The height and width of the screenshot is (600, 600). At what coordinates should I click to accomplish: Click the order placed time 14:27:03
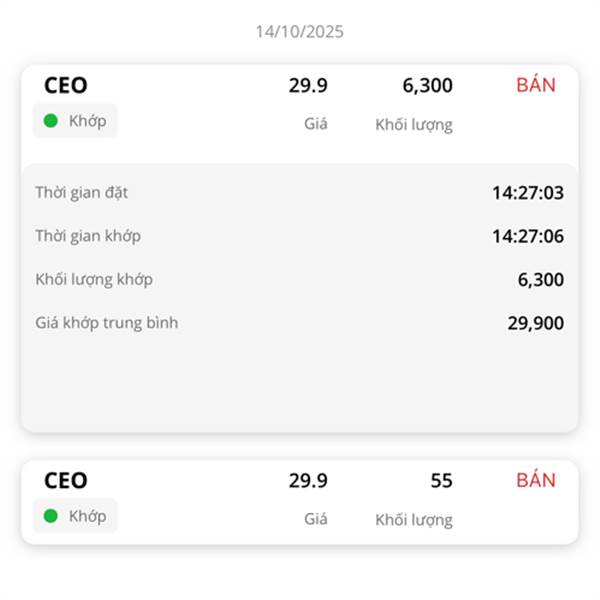(x=528, y=193)
